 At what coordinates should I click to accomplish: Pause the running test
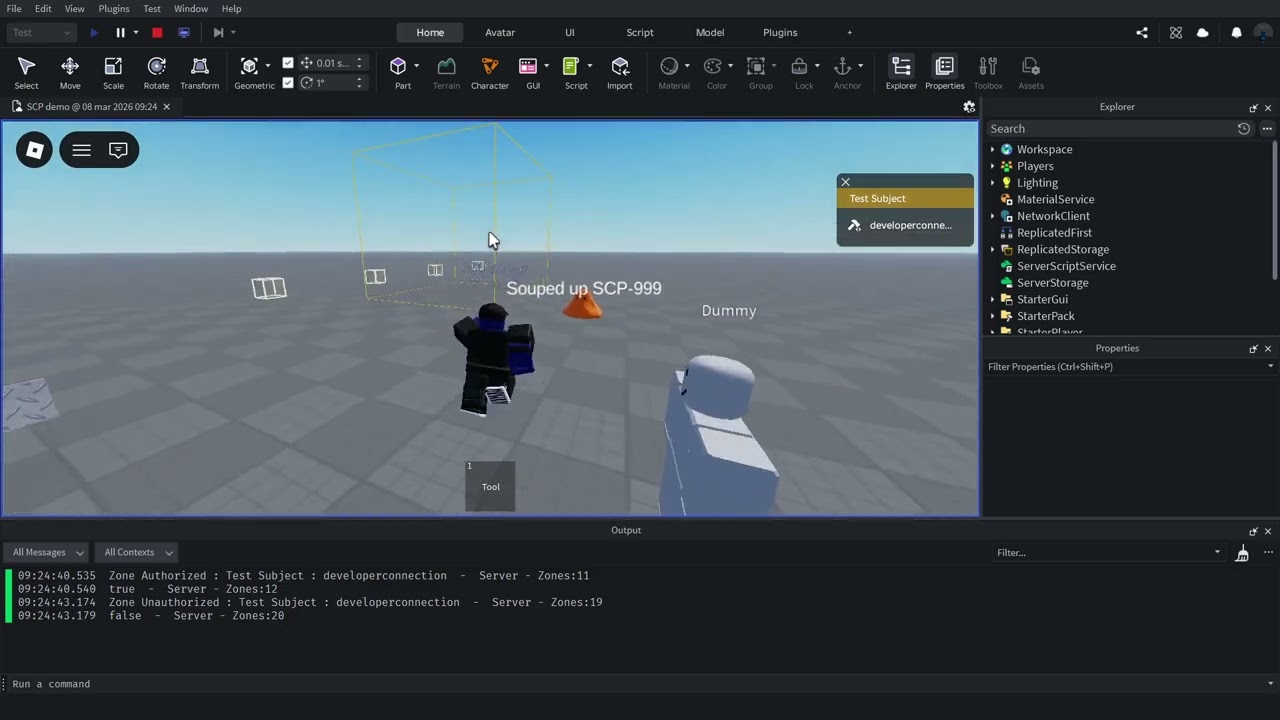[120, 33]
